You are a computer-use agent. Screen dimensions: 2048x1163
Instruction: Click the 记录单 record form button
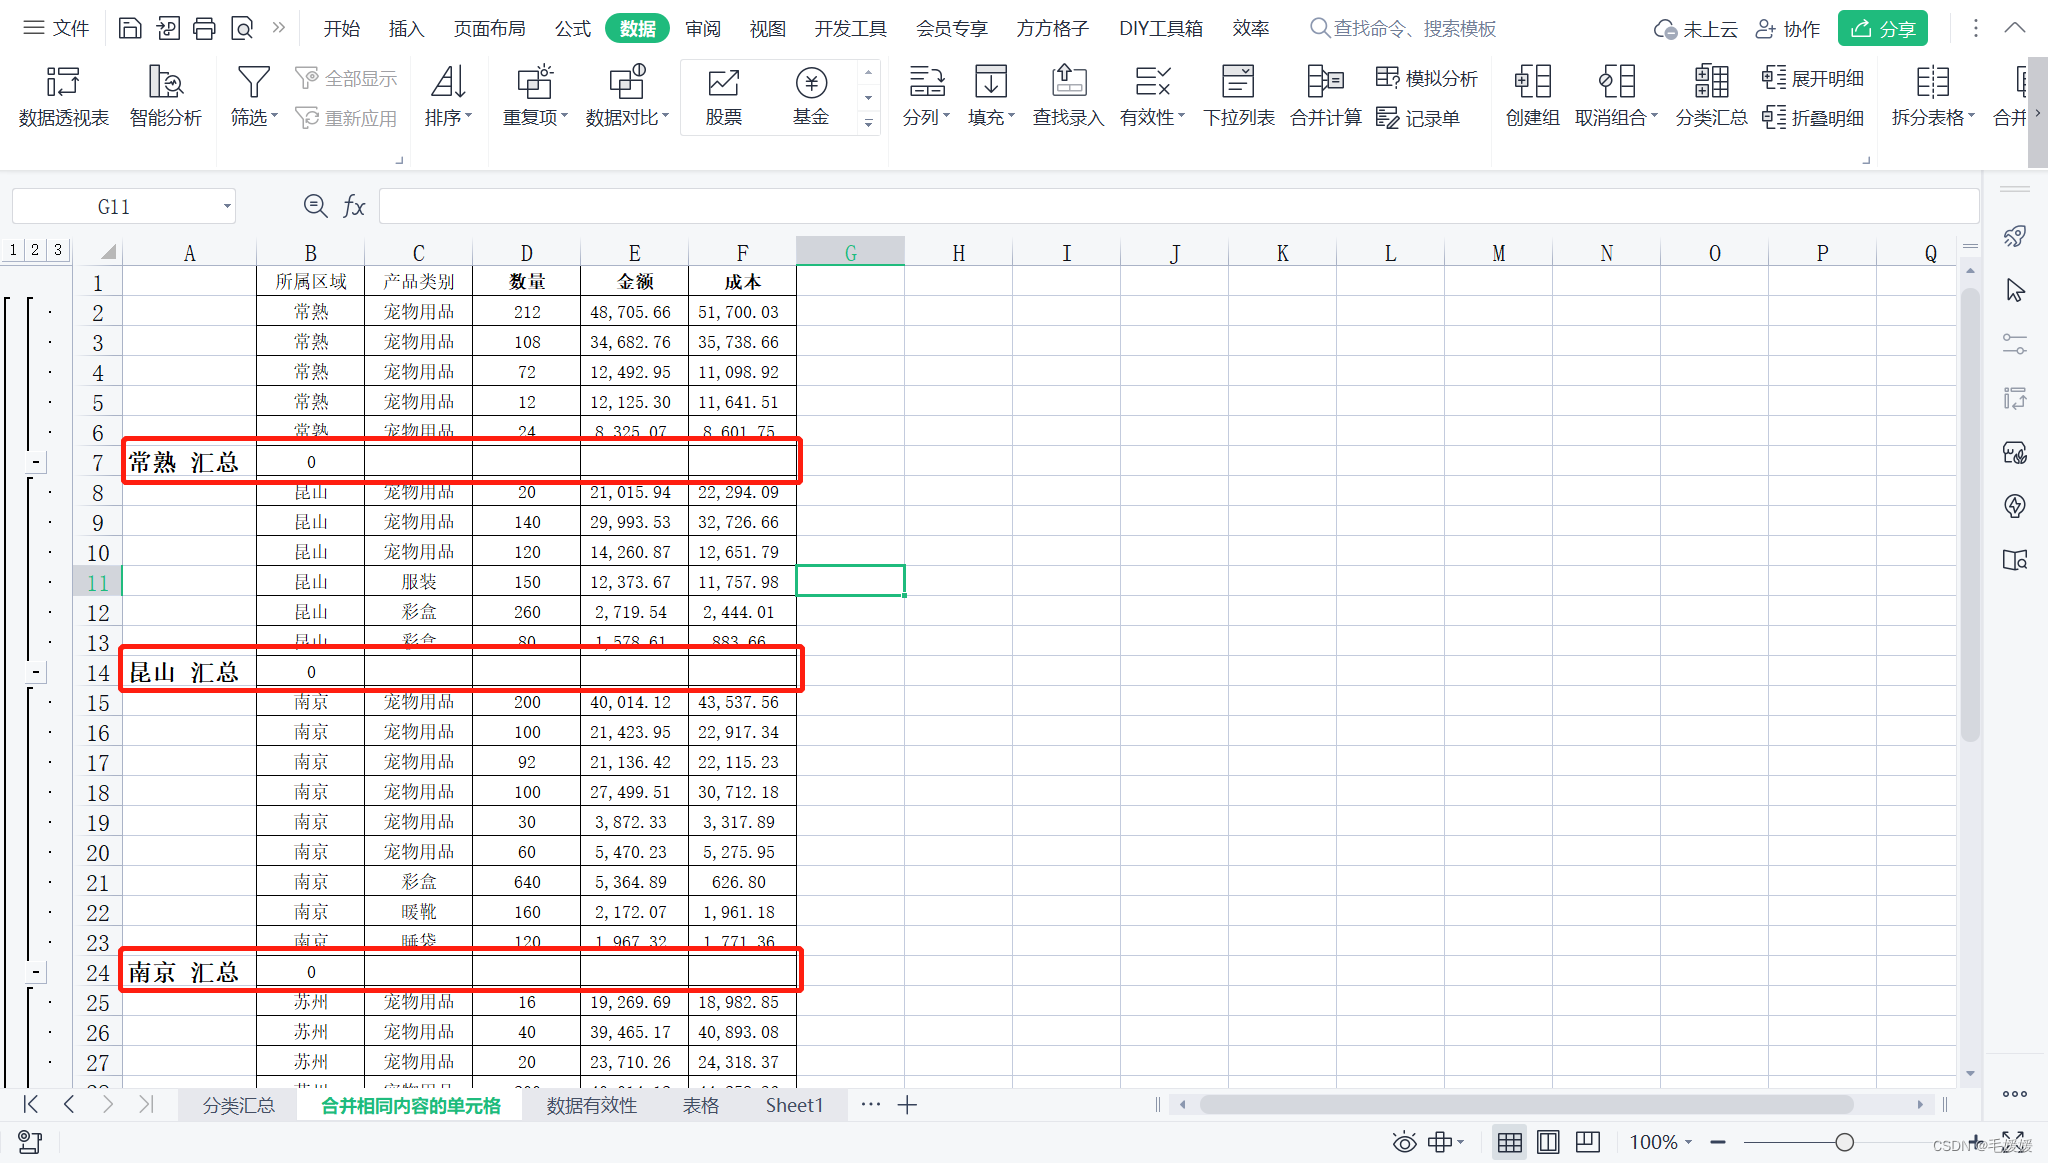tap(1418, 118)
